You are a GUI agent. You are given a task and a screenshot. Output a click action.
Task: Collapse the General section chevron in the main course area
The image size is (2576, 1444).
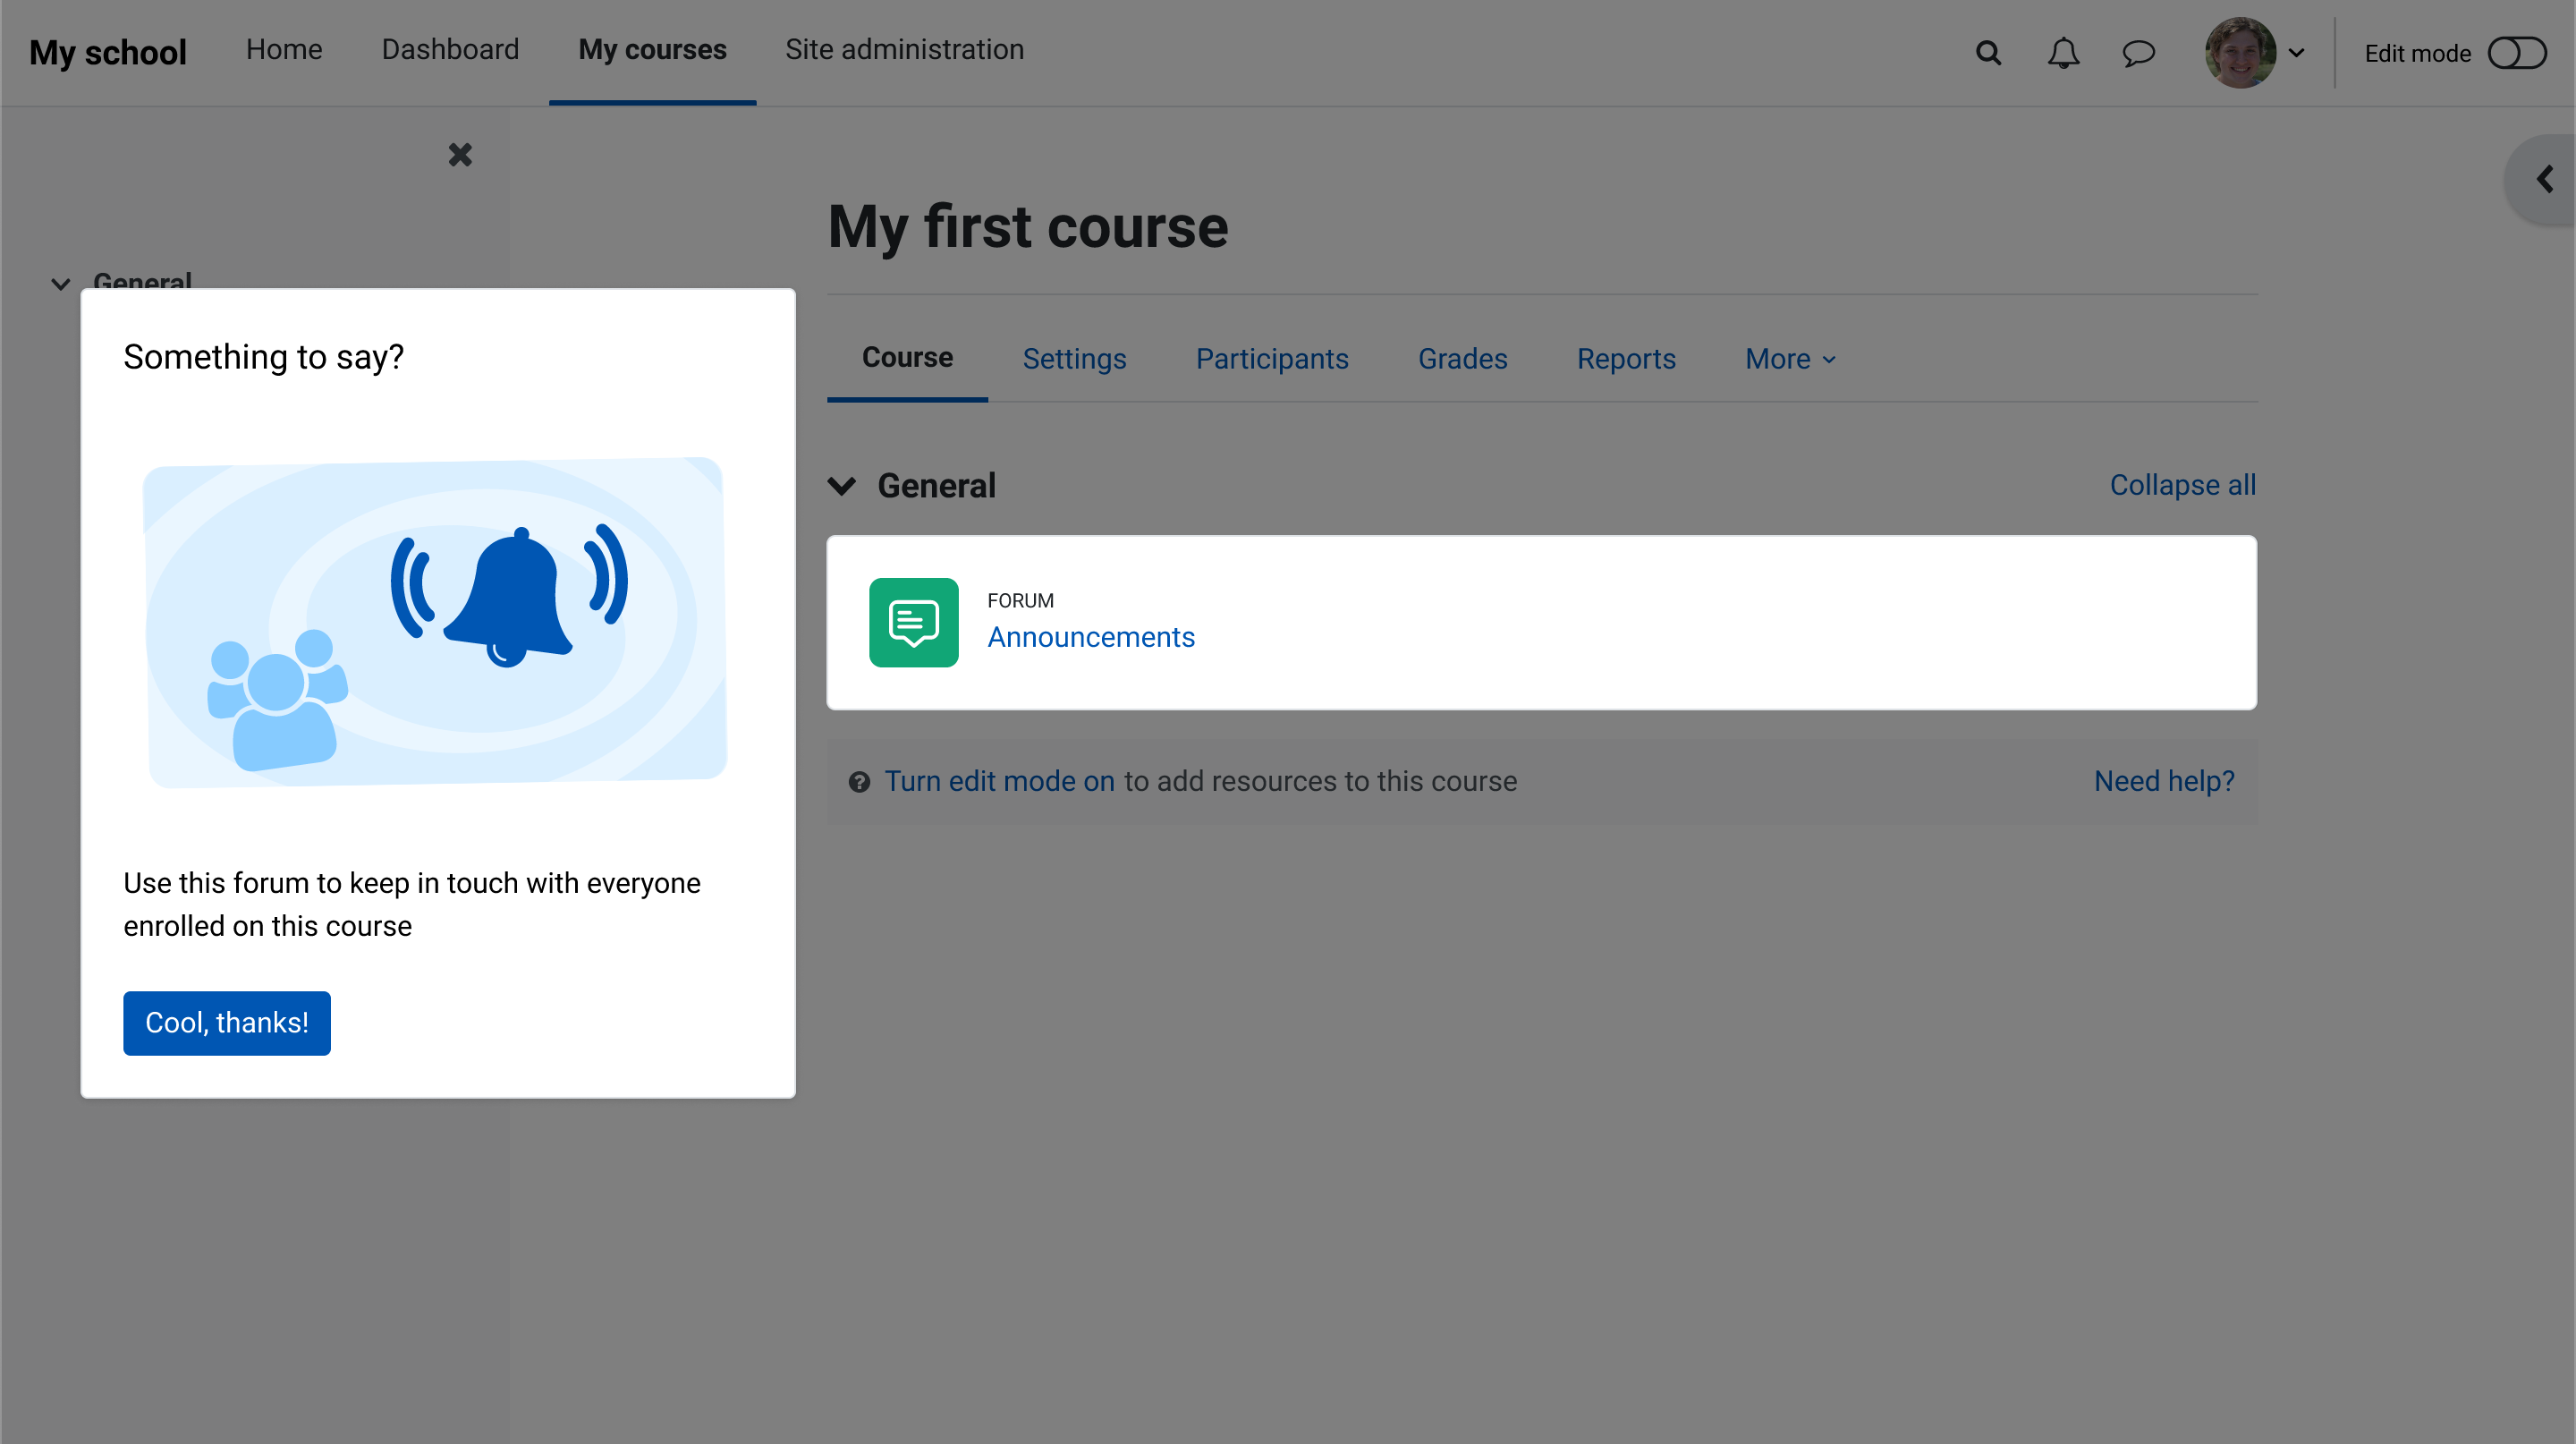[842, 486]
